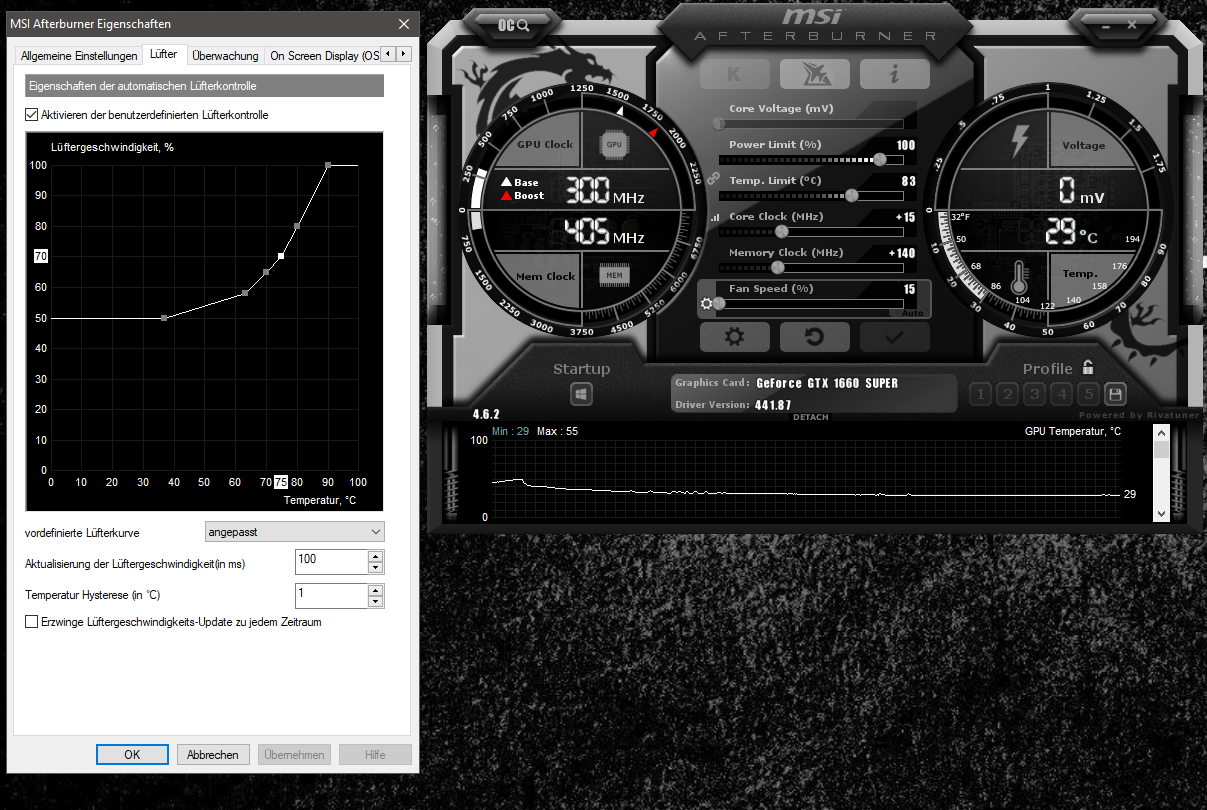Select the Lüfter tab
Screen dimensions: 1207x810
163,55
